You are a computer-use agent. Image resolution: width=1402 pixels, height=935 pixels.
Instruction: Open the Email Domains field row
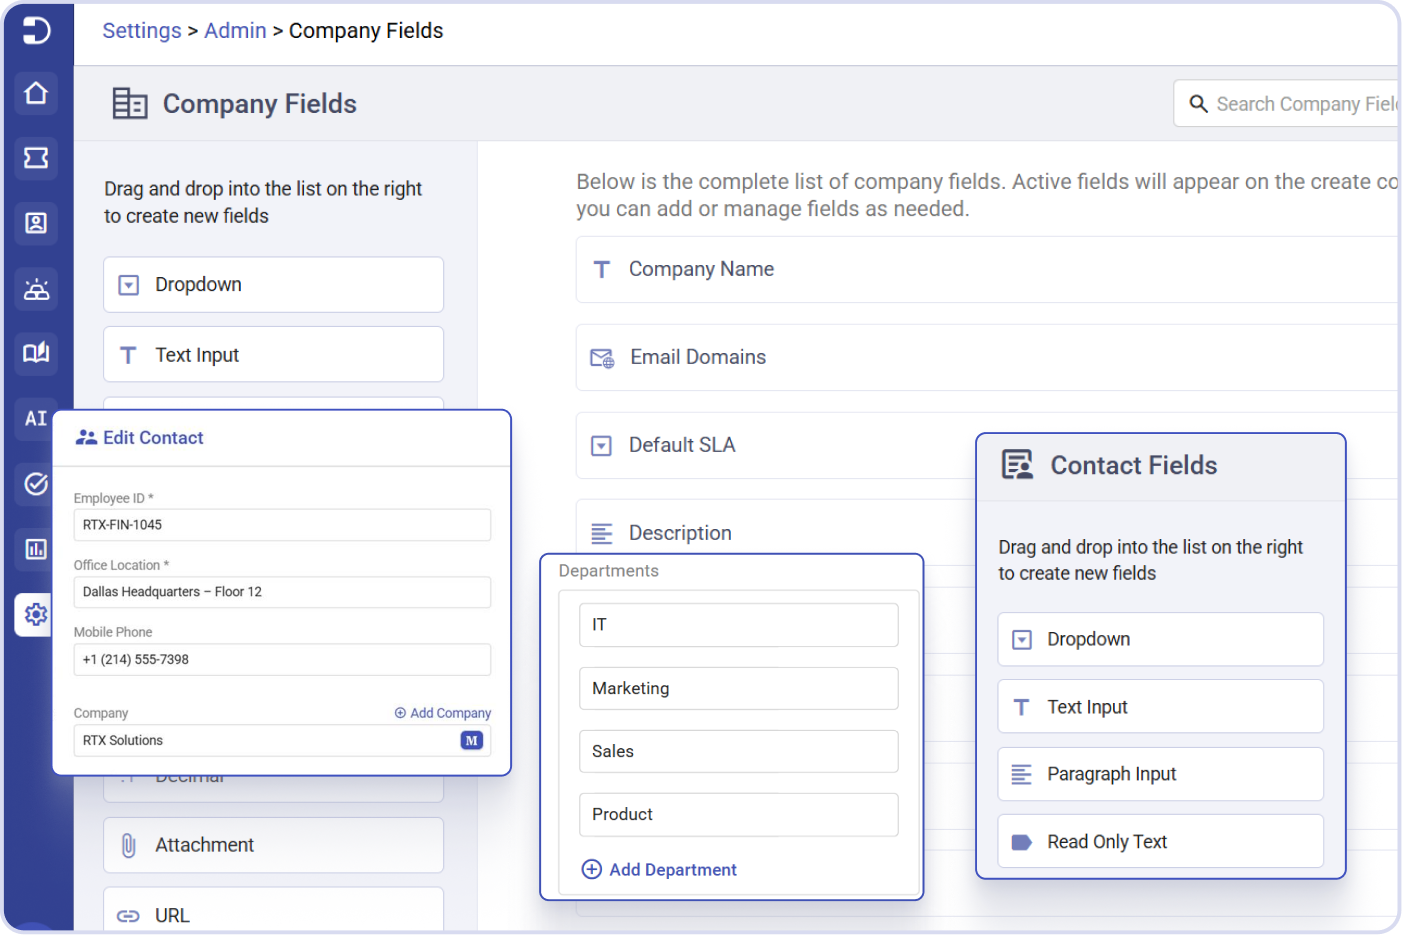pyautogui.click(x=988, y=358)
